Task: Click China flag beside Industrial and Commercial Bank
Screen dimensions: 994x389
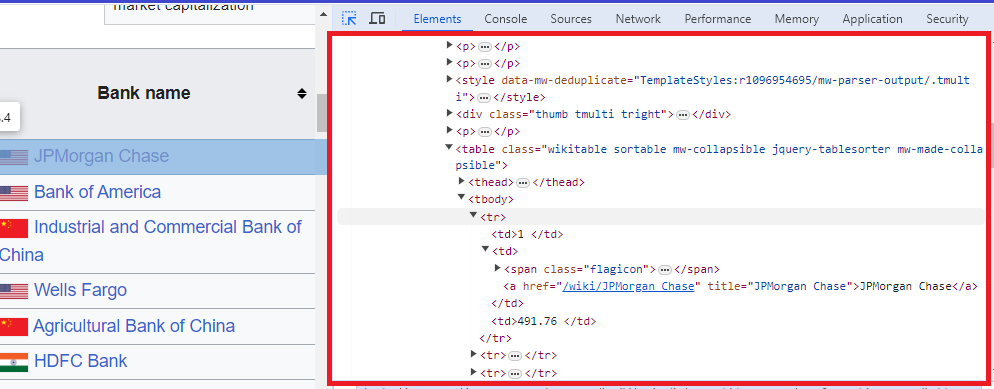Action: tap(14, 228)
